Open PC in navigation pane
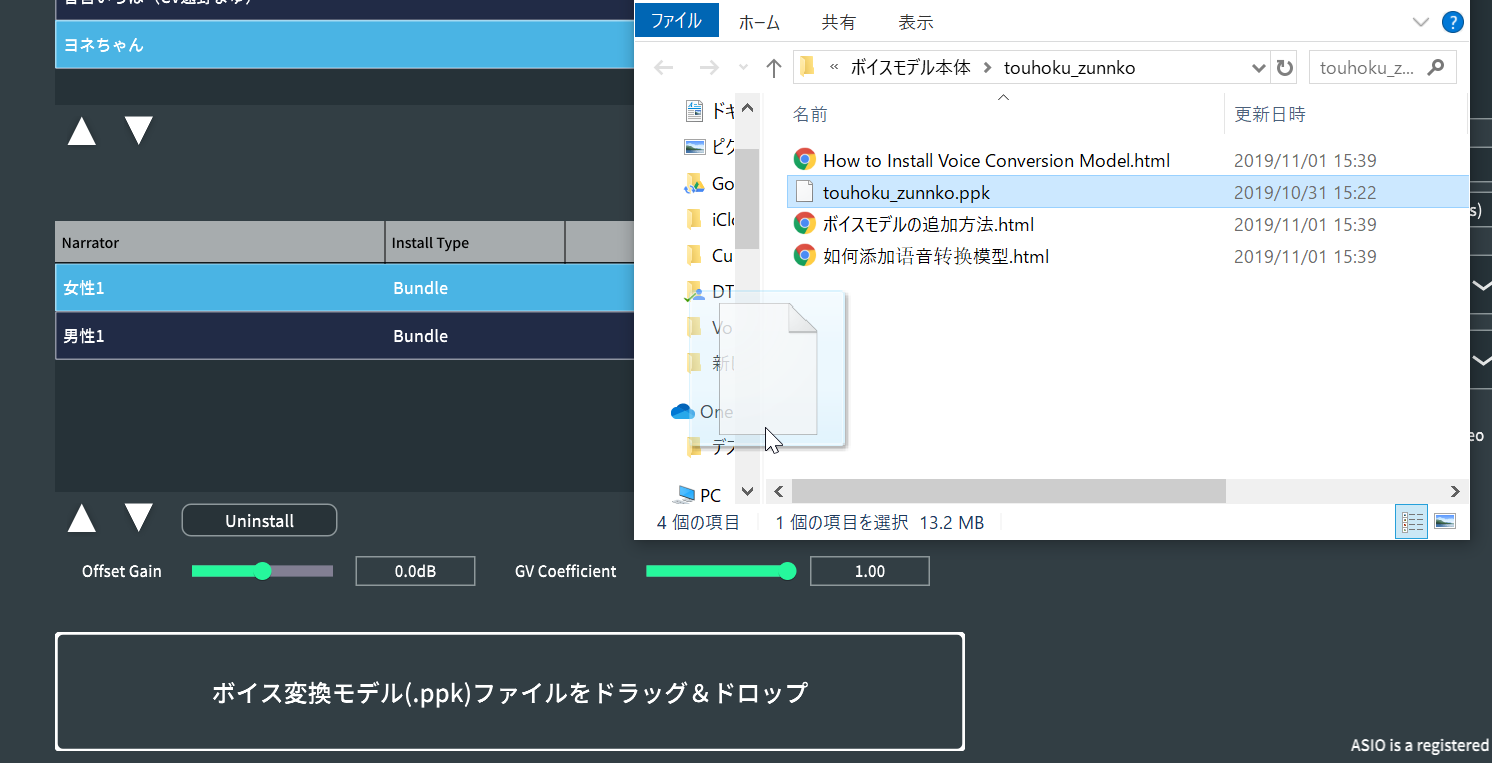 (x=698, y=495)
